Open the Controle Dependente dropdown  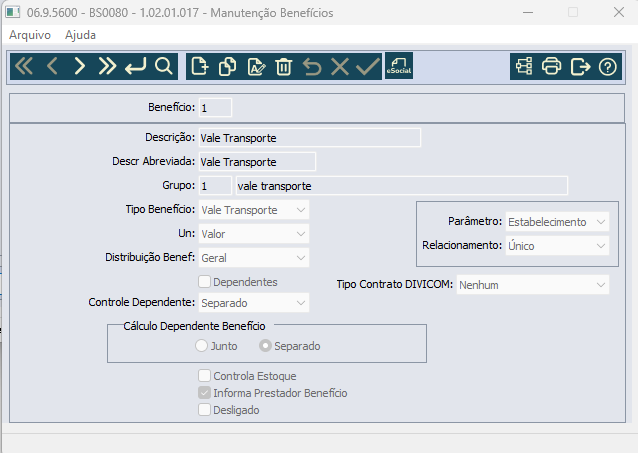point(254,303)
